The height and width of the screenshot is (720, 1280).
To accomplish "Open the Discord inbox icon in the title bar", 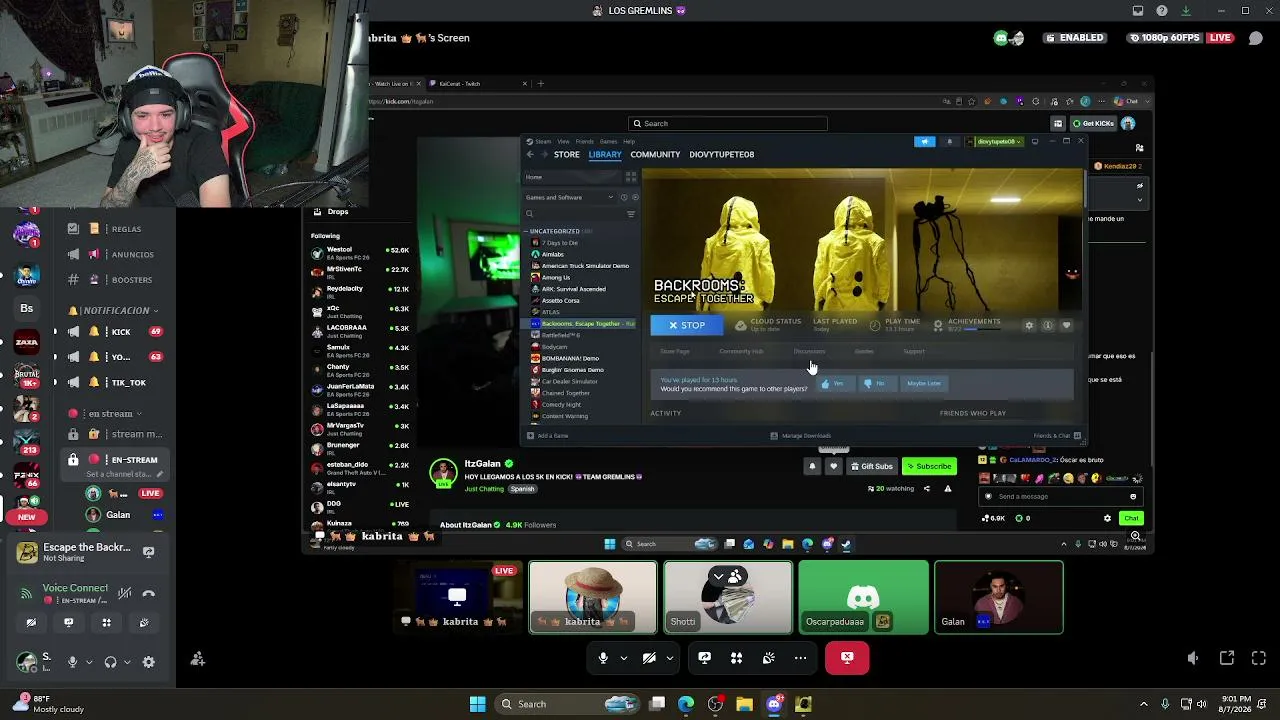I will tap(1138, 11).
